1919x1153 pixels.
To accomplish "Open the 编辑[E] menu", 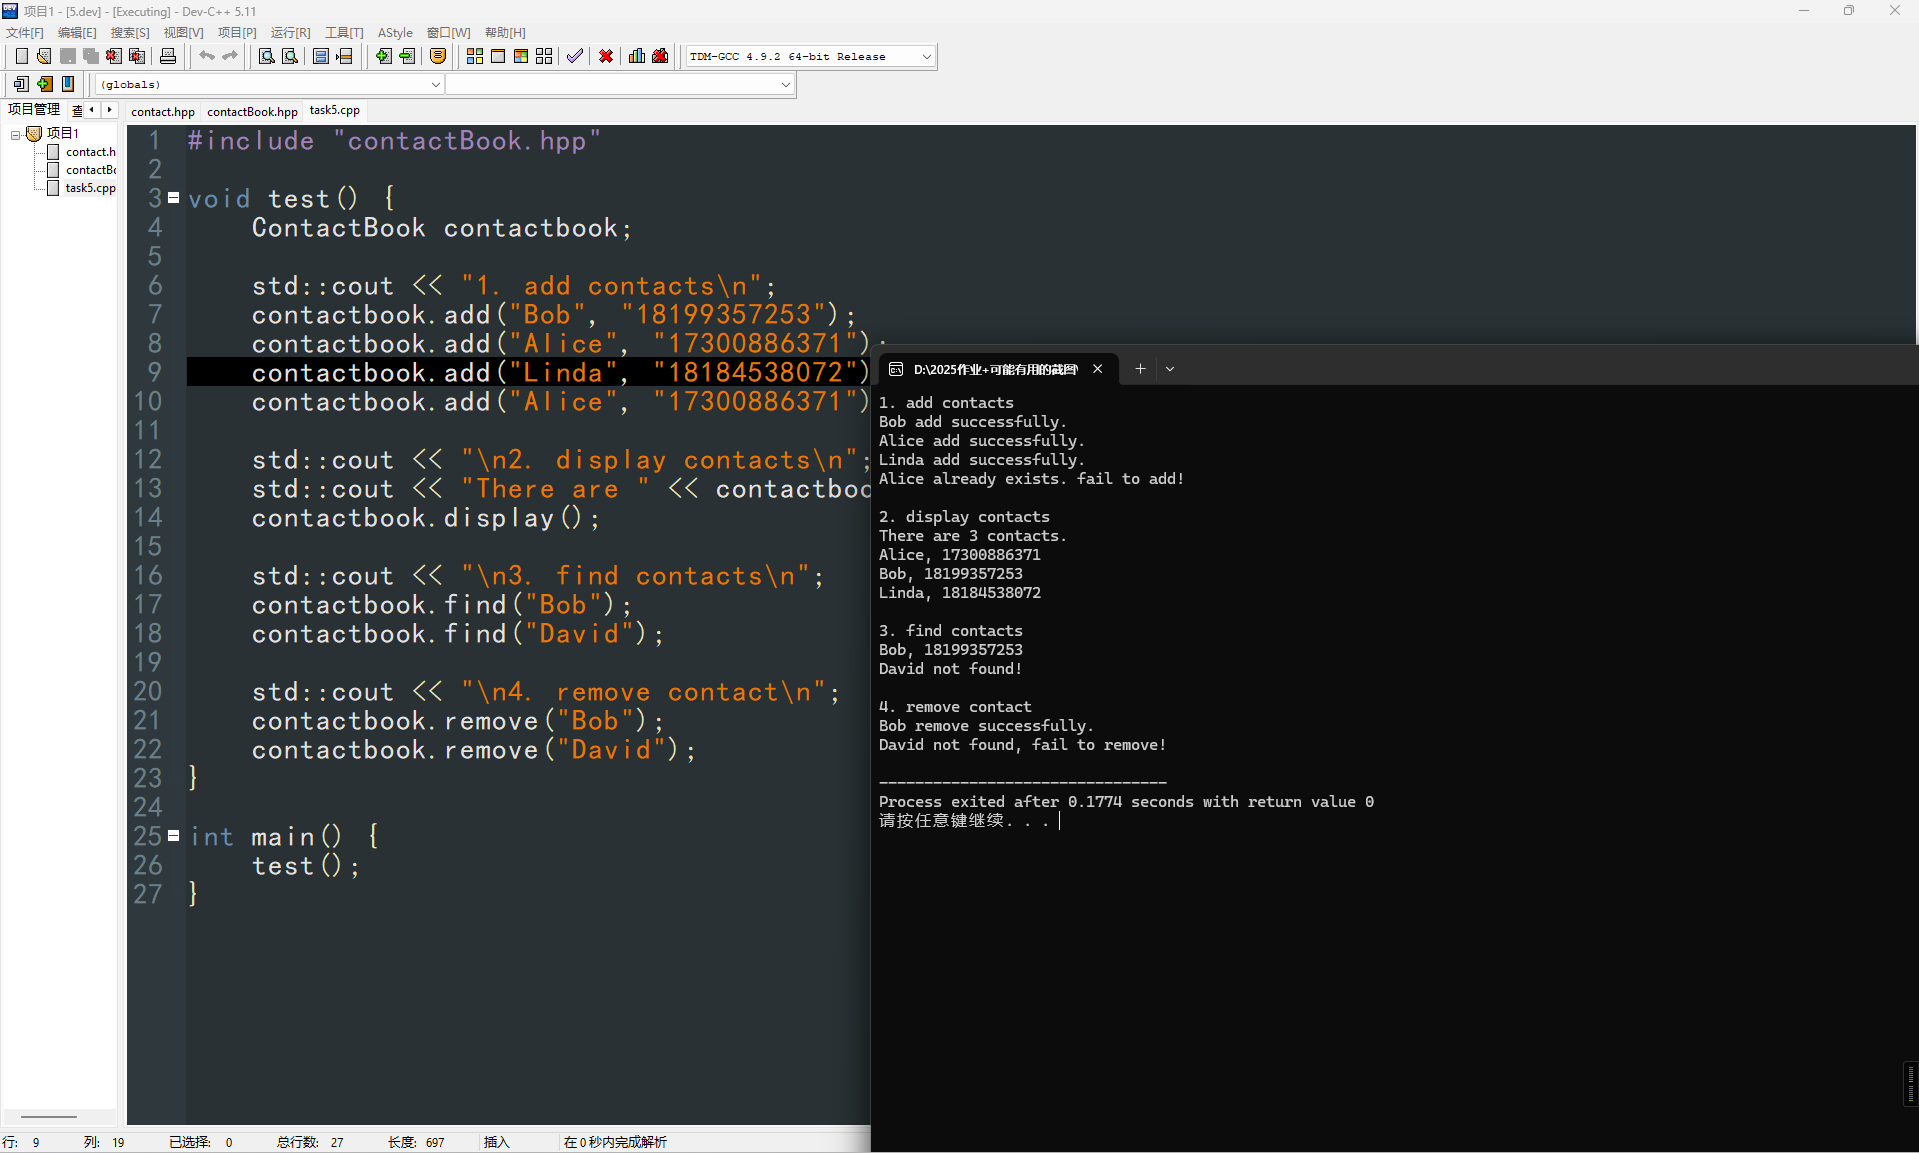I will pyautogui.click(x=77, y=33).
